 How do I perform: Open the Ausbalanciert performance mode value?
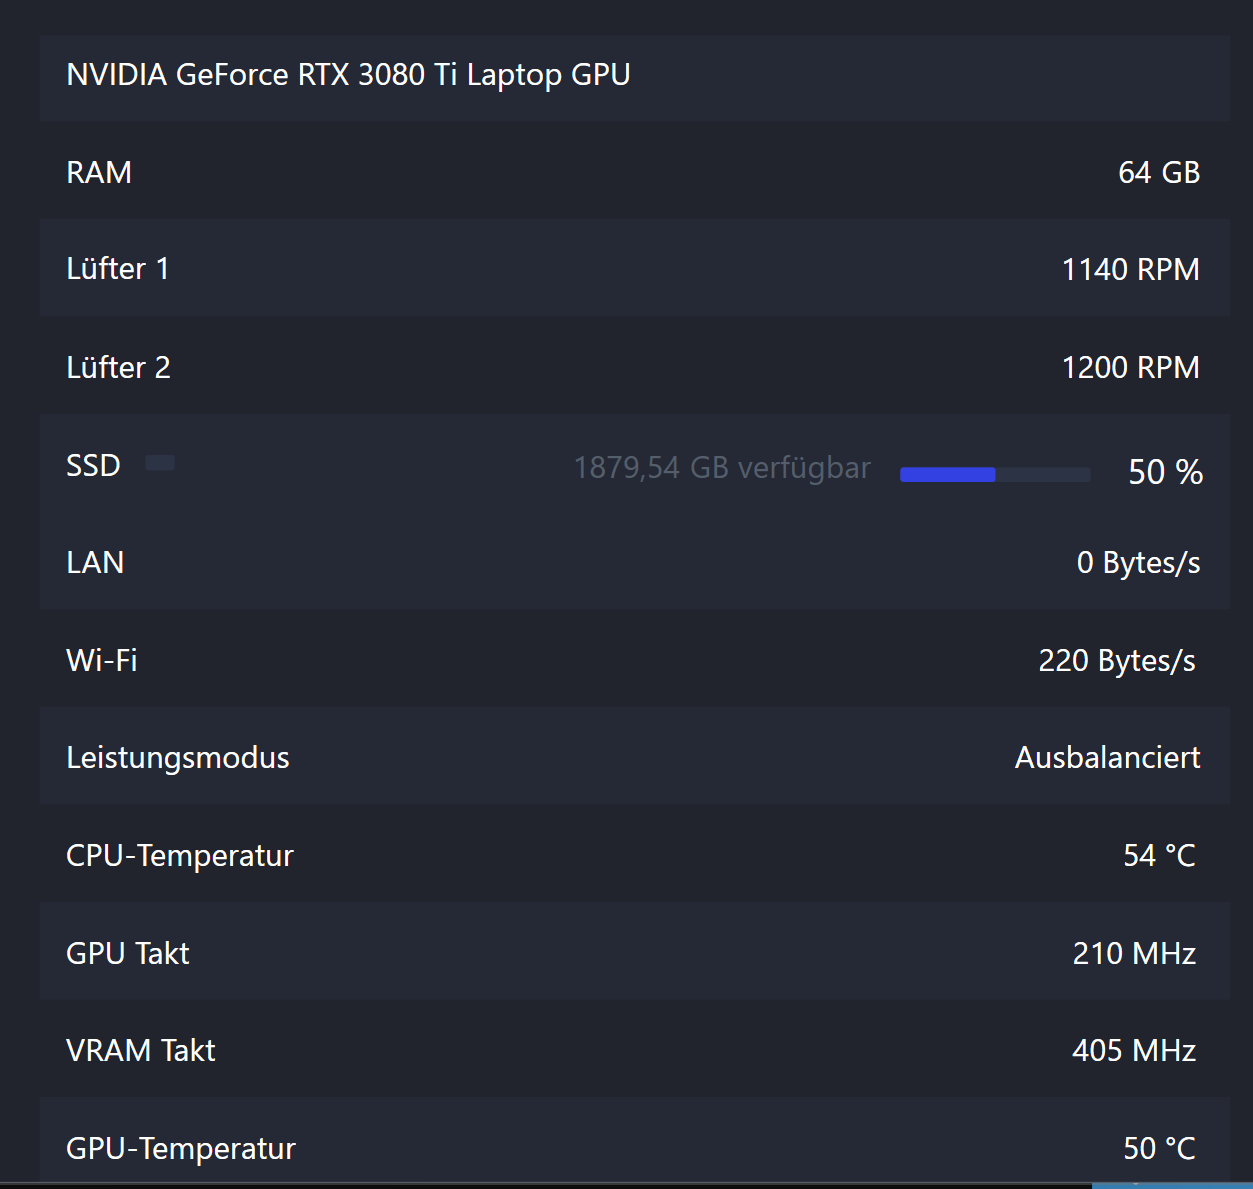click(1107, 757)
